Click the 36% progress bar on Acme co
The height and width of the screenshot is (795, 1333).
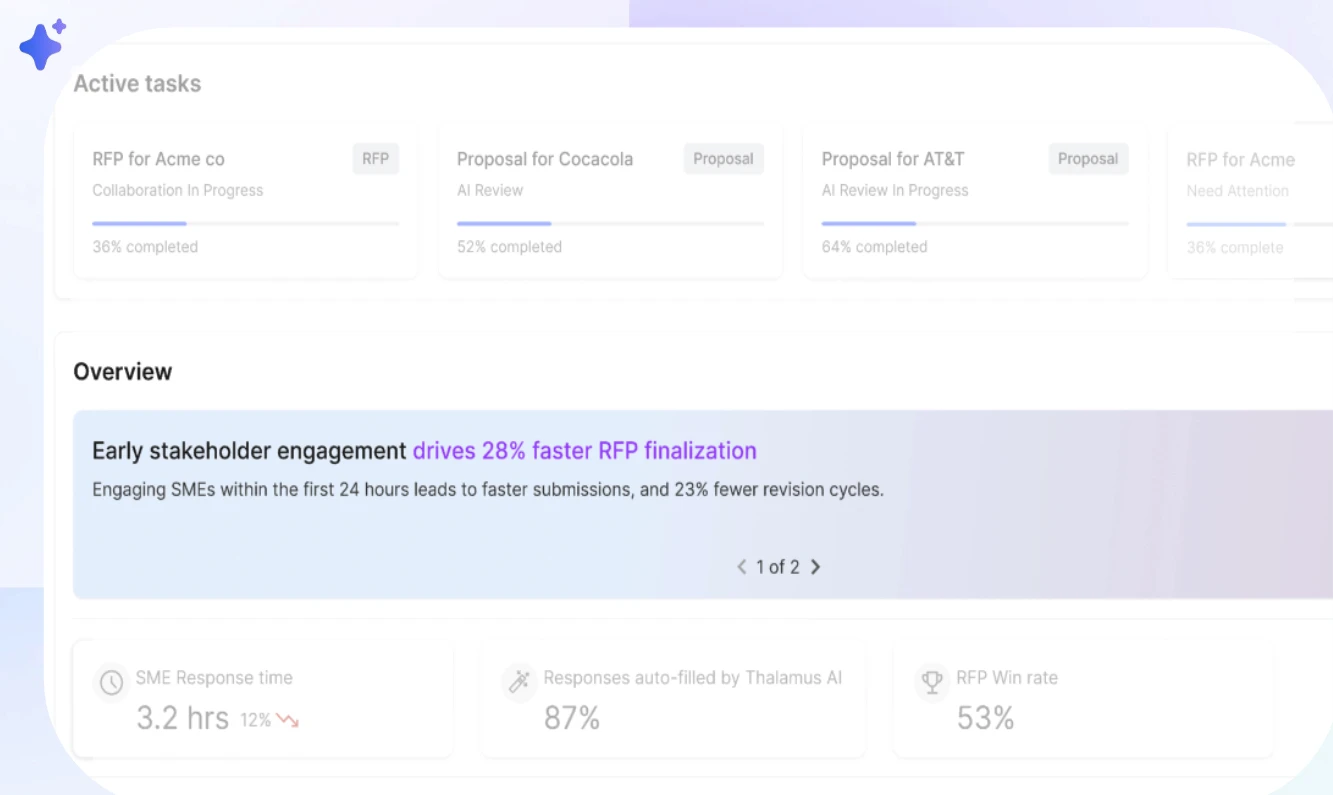(x=246, y=224)
